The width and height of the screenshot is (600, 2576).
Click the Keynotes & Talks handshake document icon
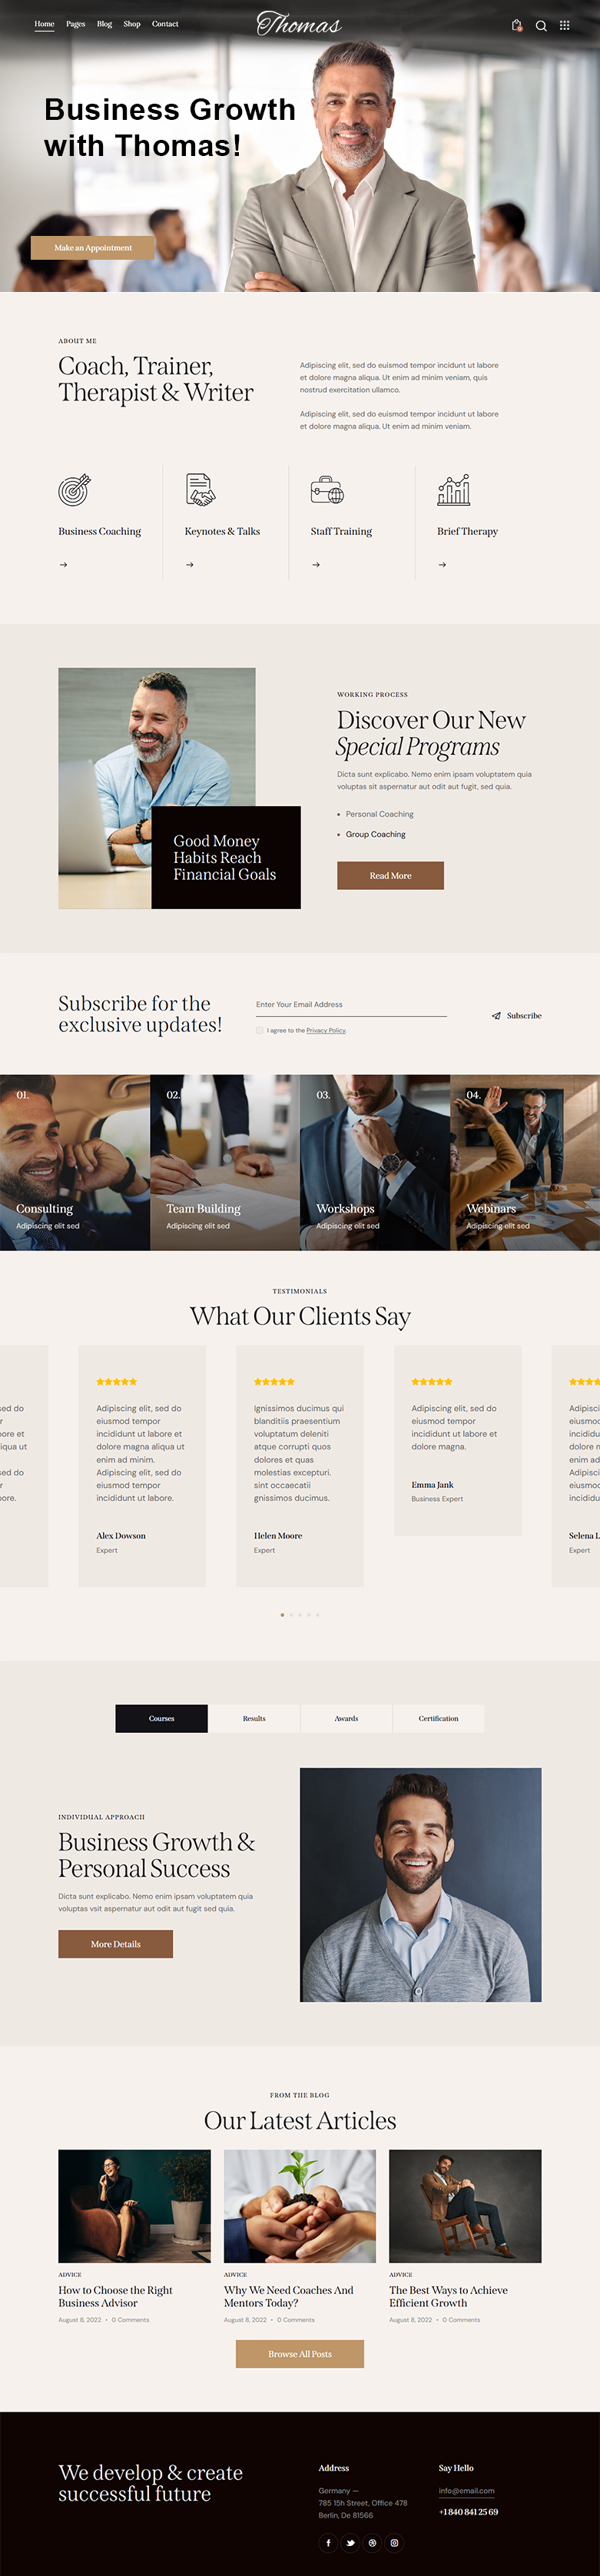tap(200, 490)
